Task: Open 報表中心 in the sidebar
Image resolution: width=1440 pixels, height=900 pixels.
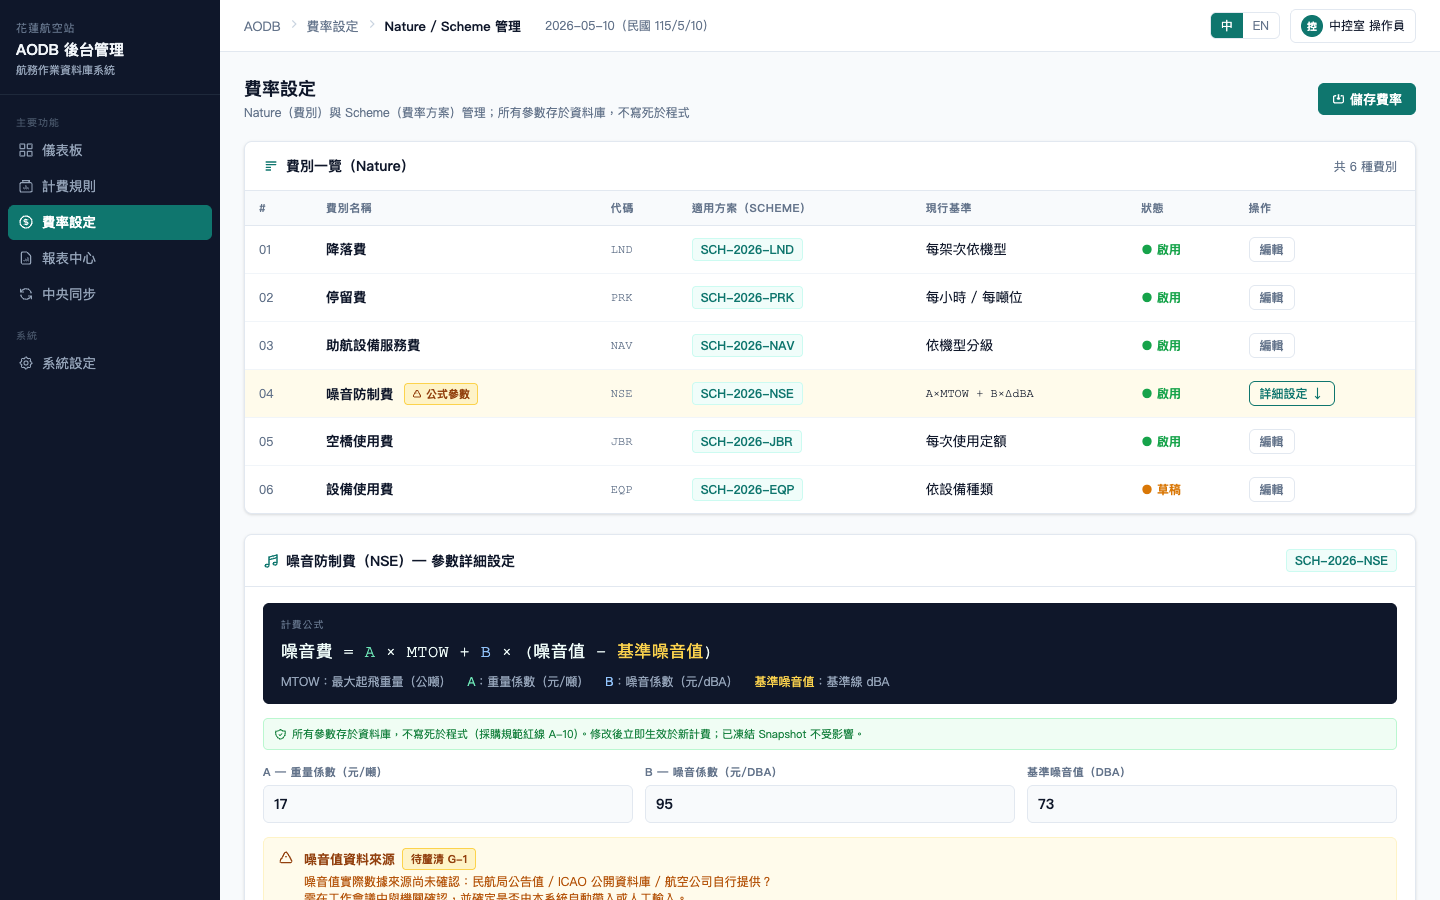Action: (x=110, y=258)
